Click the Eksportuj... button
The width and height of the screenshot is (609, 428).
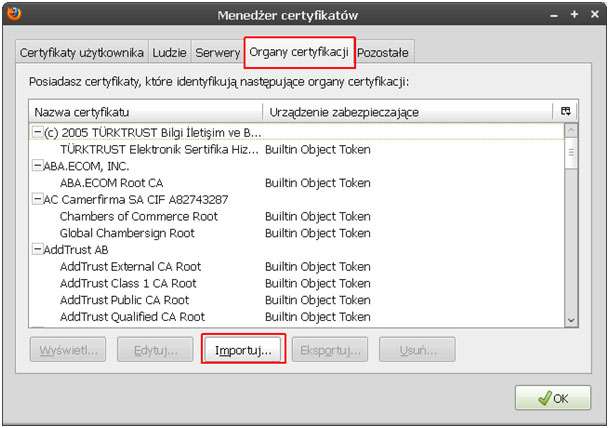coord(330,350)
